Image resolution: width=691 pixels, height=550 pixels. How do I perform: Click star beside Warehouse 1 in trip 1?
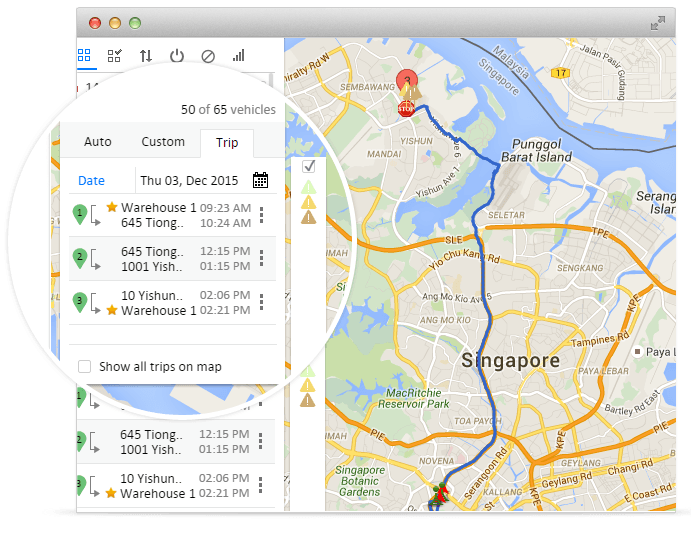coord(112,207)
